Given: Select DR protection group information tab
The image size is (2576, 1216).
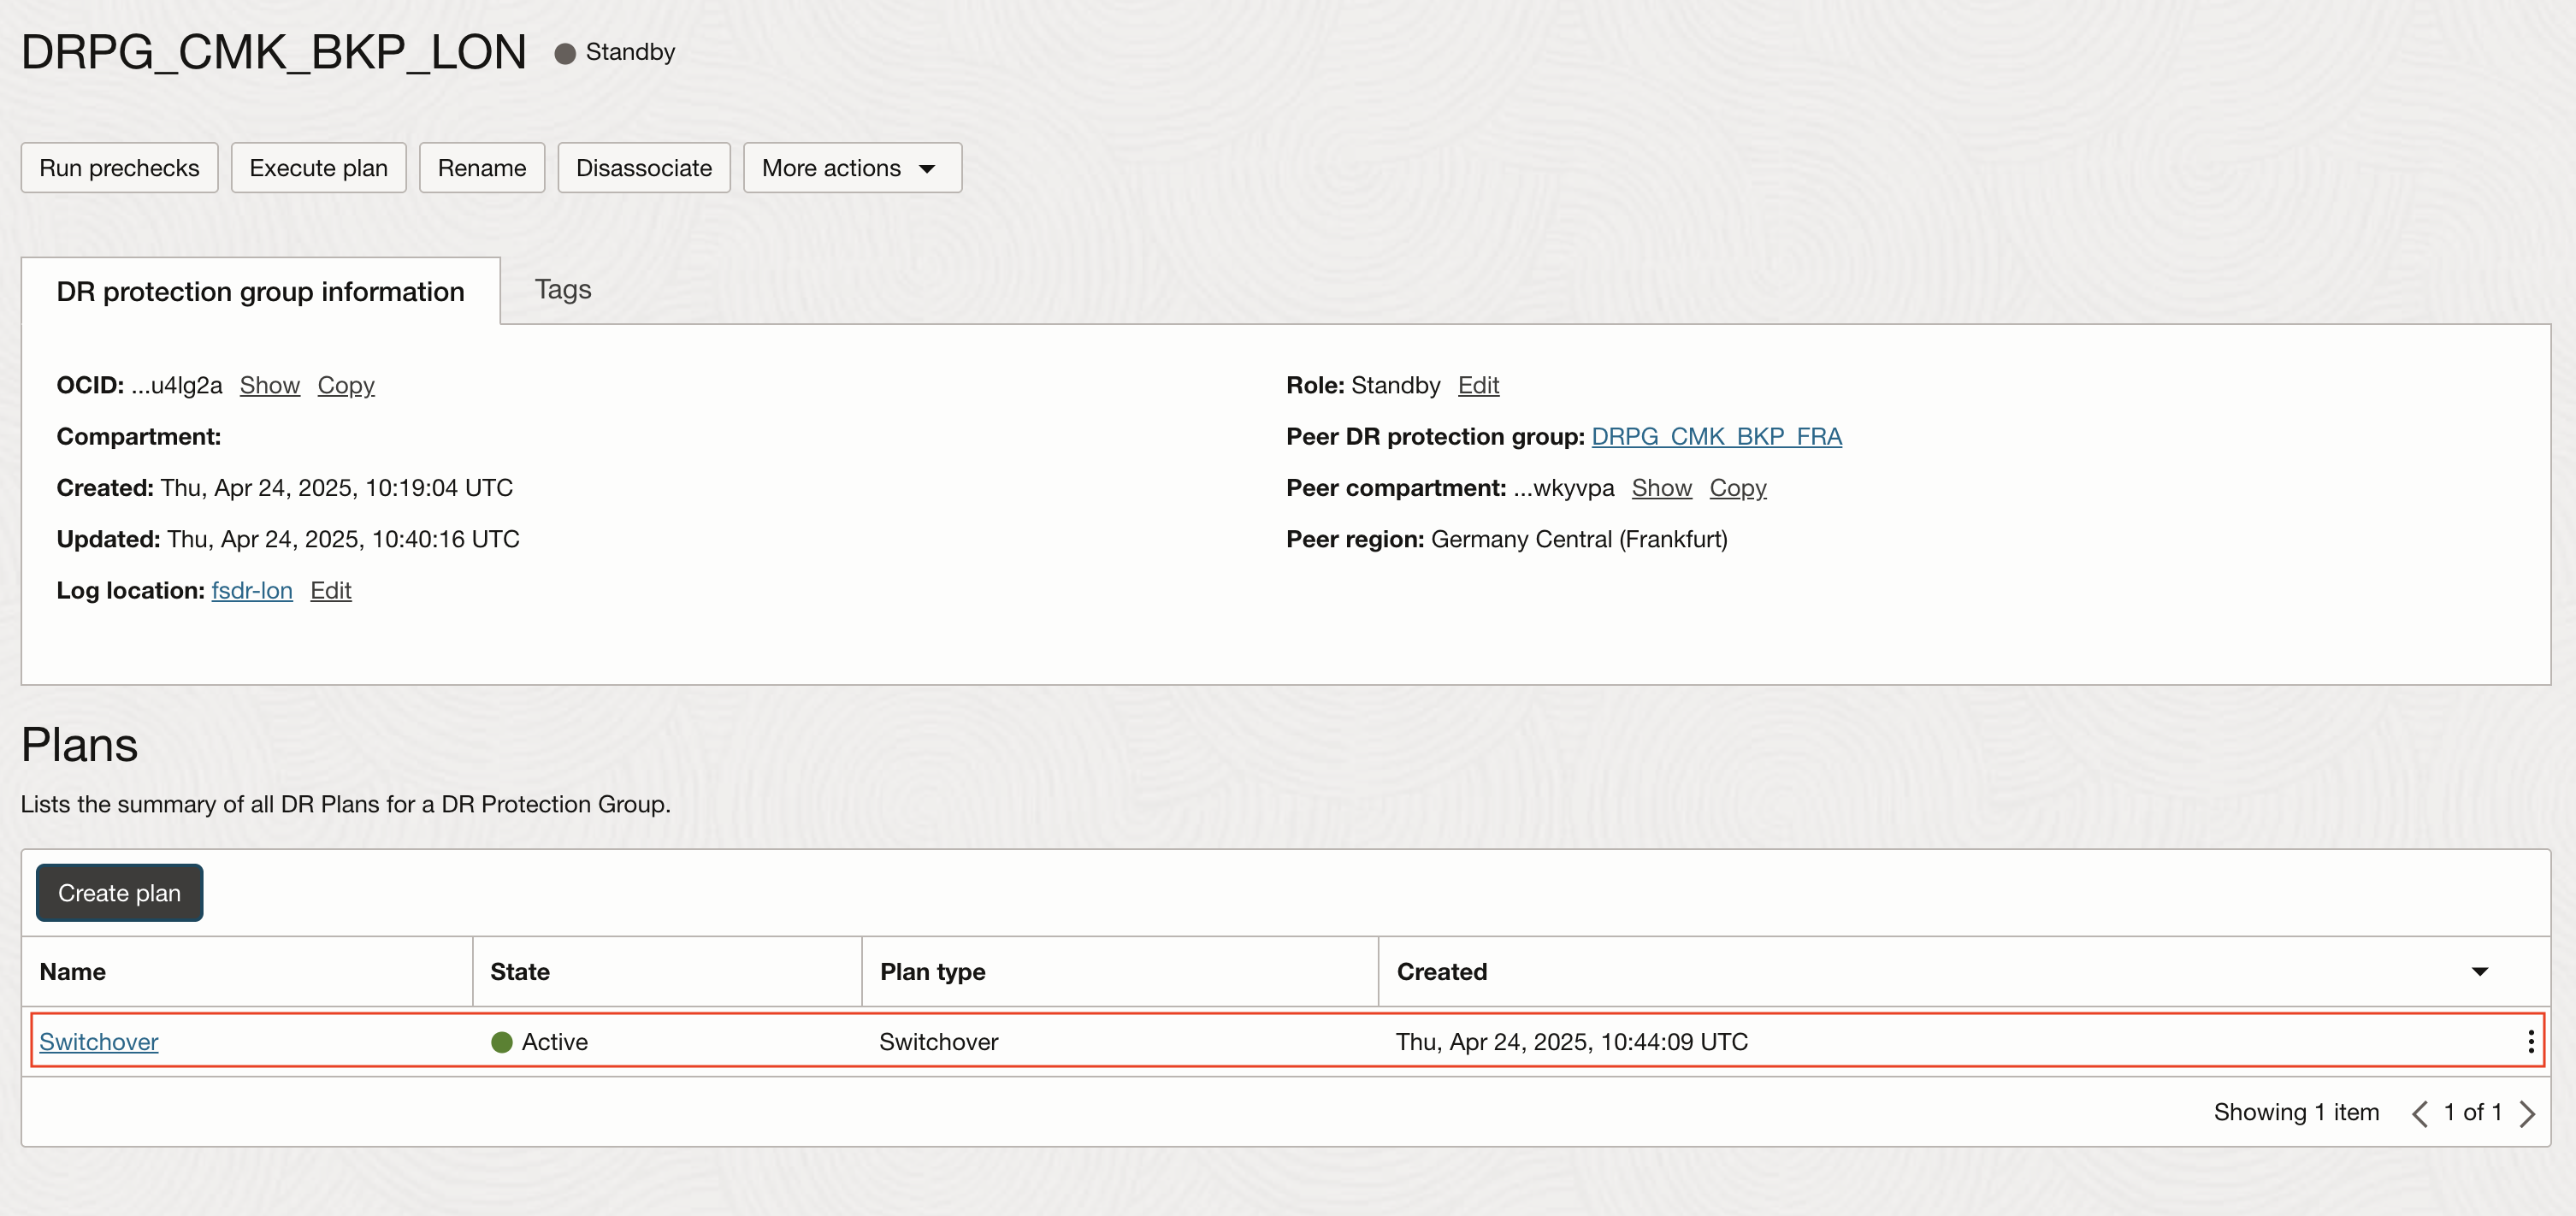Looking at the screenshot, I should point(260,292).
